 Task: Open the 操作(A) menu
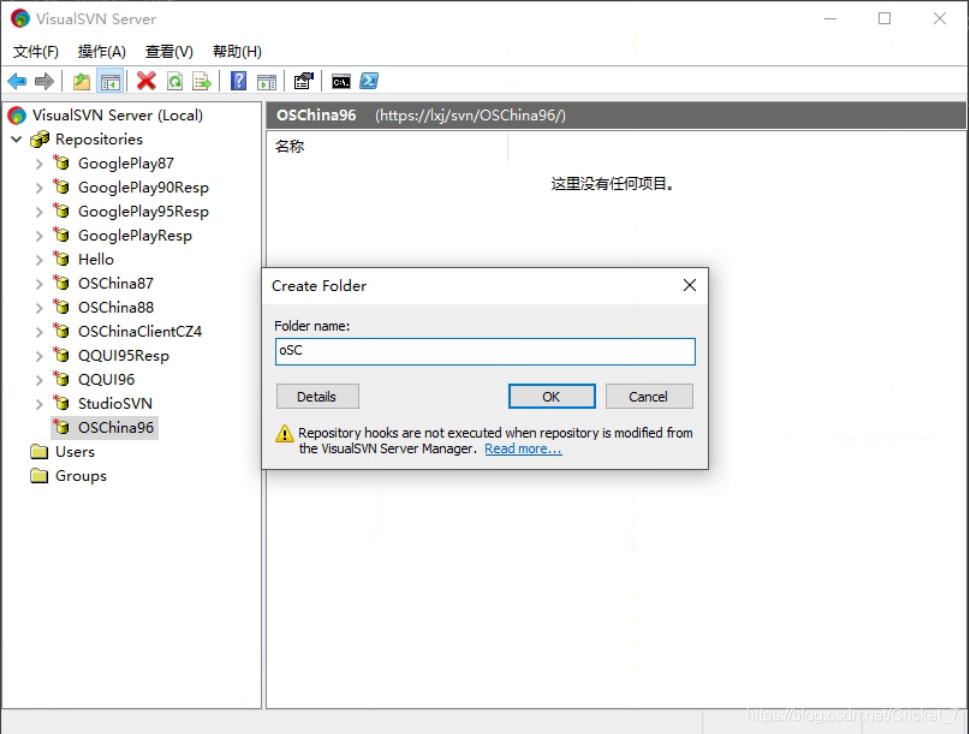pyautogui.click(x=101, y=51)
